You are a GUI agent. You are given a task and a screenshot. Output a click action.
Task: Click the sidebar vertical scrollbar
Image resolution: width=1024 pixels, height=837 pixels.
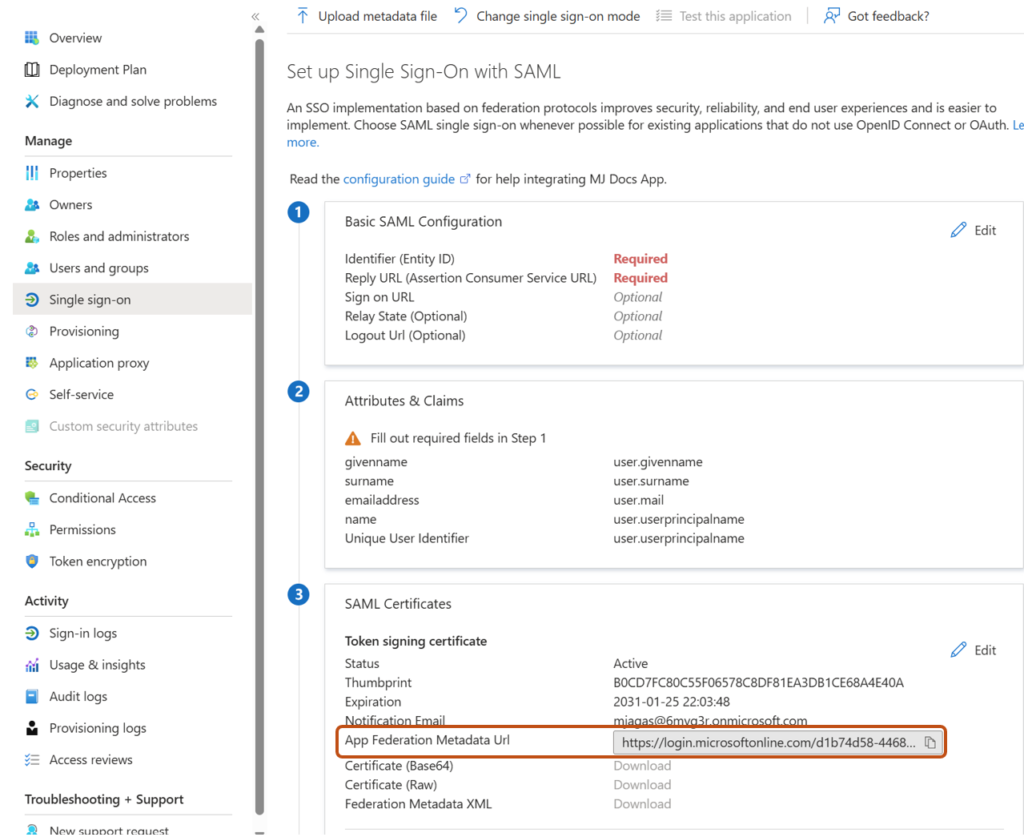click(260, 400)
